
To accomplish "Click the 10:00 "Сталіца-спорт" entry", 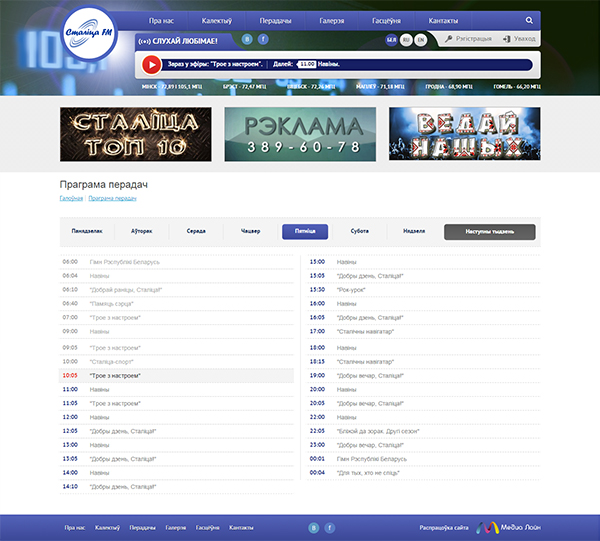I will 176,362.
